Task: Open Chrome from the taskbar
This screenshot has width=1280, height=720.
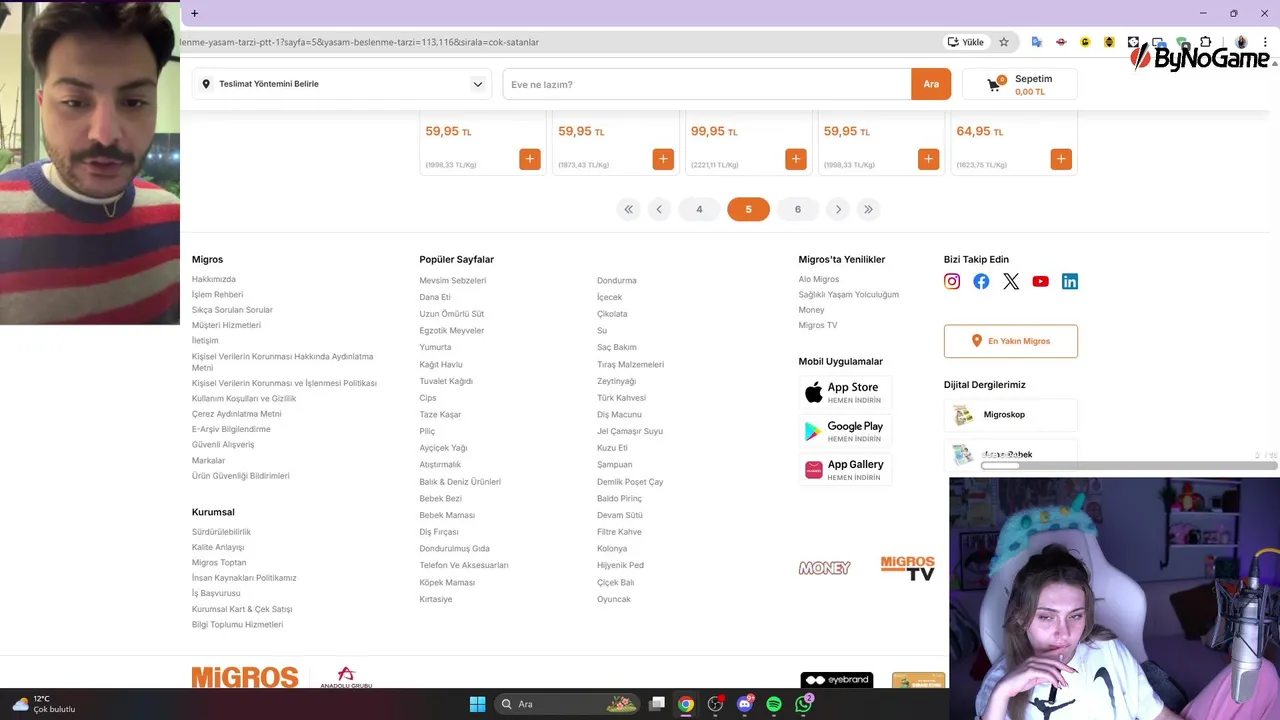Action: pyautogui.click(x=686, y=704)
